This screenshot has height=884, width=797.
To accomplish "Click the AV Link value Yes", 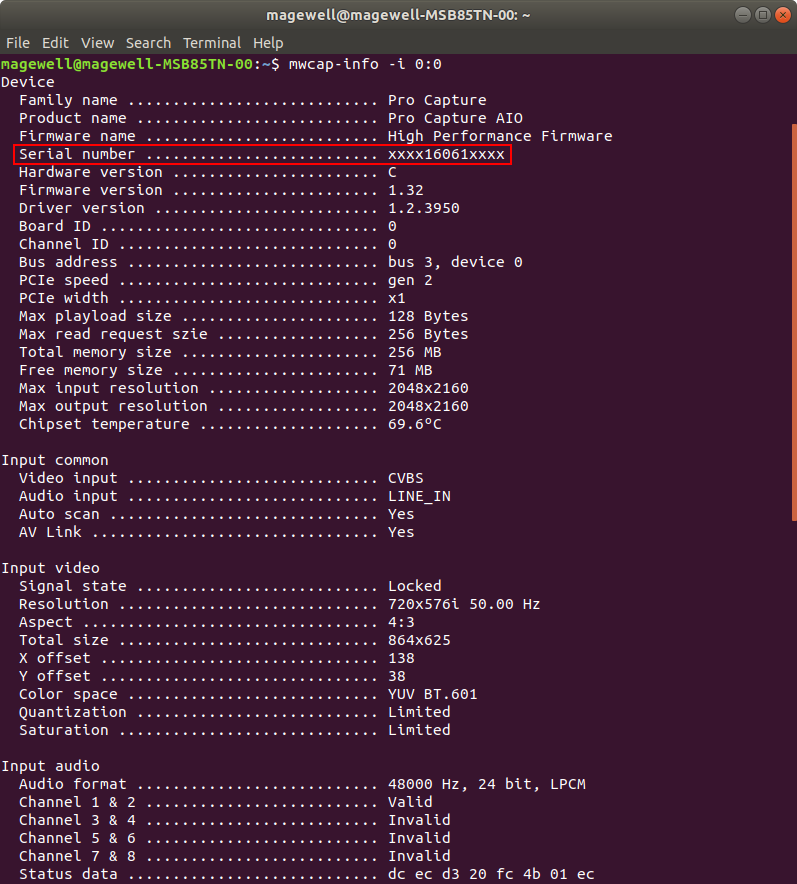I will 401,533.
